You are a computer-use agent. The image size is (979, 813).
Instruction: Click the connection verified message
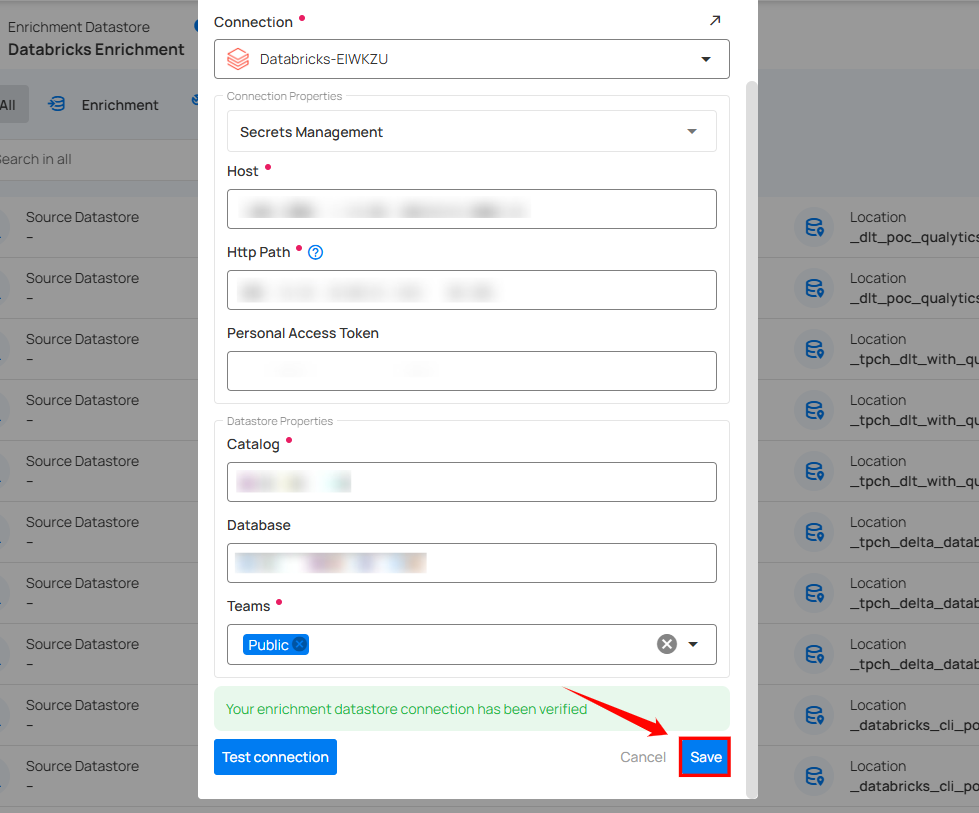471,709
